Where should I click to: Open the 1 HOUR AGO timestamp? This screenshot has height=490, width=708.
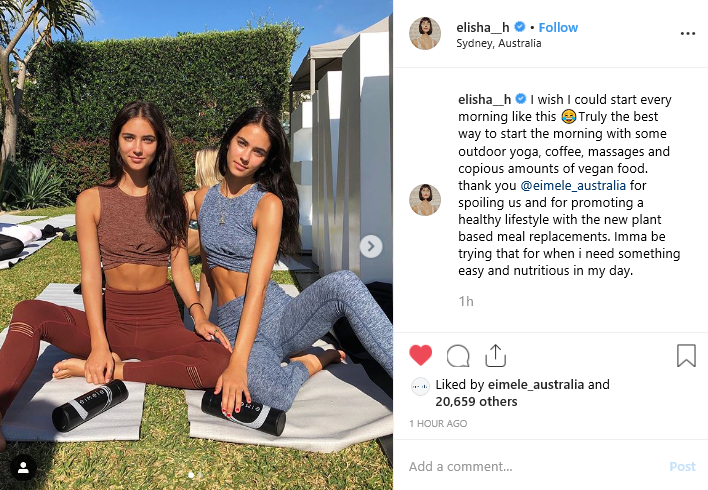click(438, 424)
